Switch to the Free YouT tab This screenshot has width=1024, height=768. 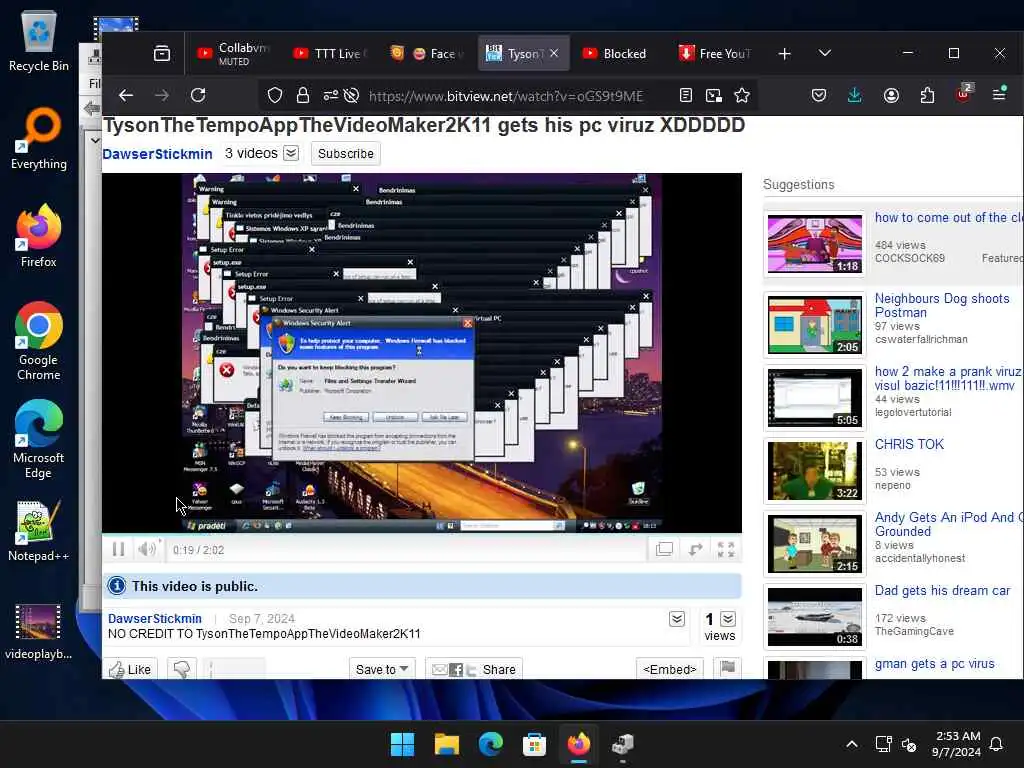click(714, 54)
